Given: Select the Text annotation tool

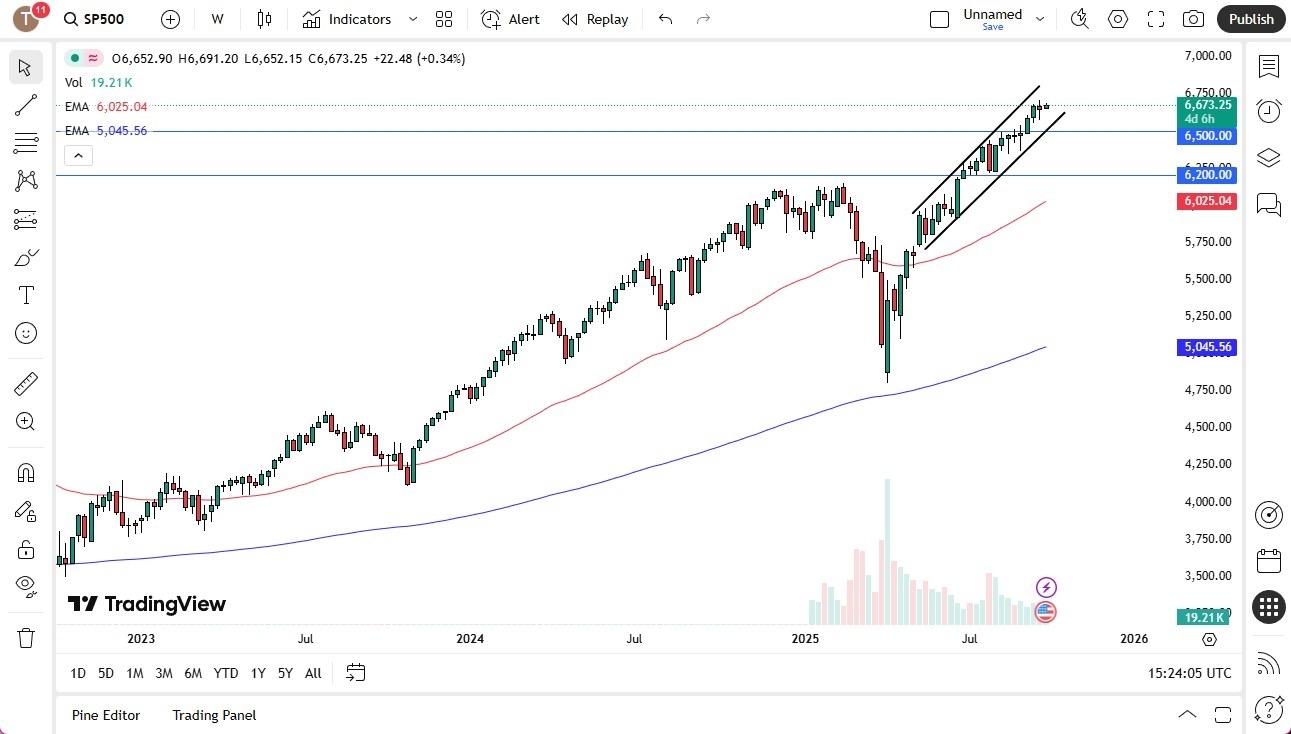Looking at the screenshot, I should 25,294.
